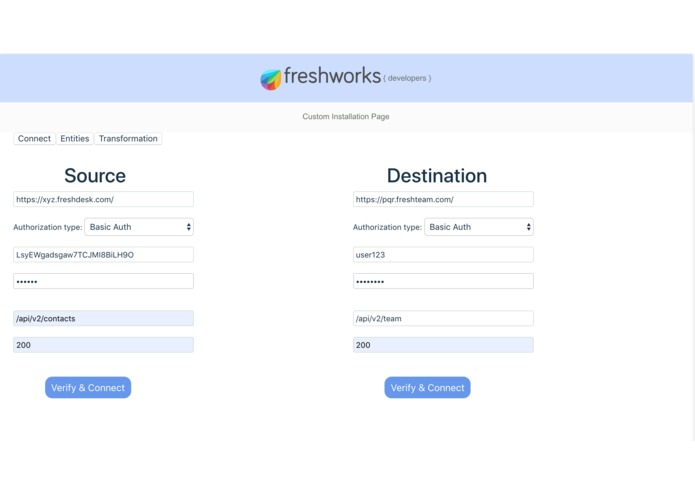Image resolution: width=695 pixels, height=494 pixels.
Task: Click Destination Verify & Connect button
Action: pyautogui.click(x=427, y=388)
